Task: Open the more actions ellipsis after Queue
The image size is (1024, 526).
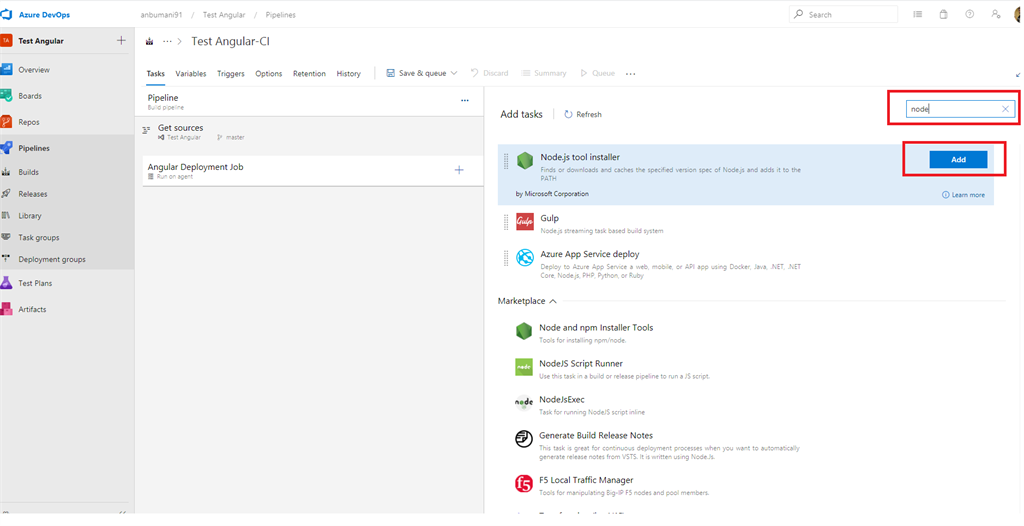Action: point(630,74)
